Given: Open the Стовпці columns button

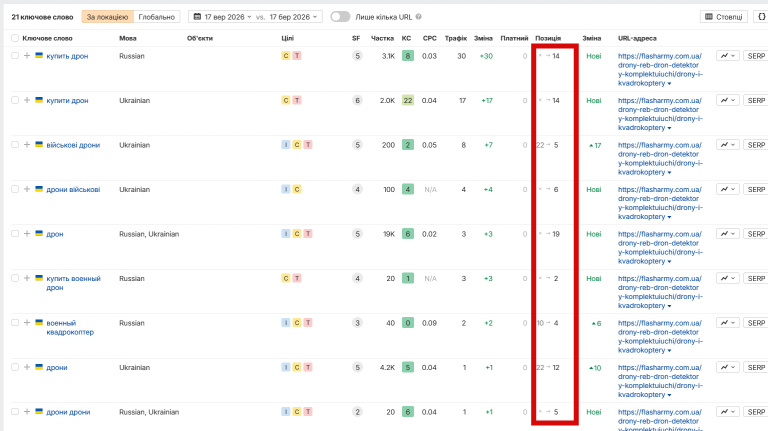Looking at the screenshot, I should point(723,17).
